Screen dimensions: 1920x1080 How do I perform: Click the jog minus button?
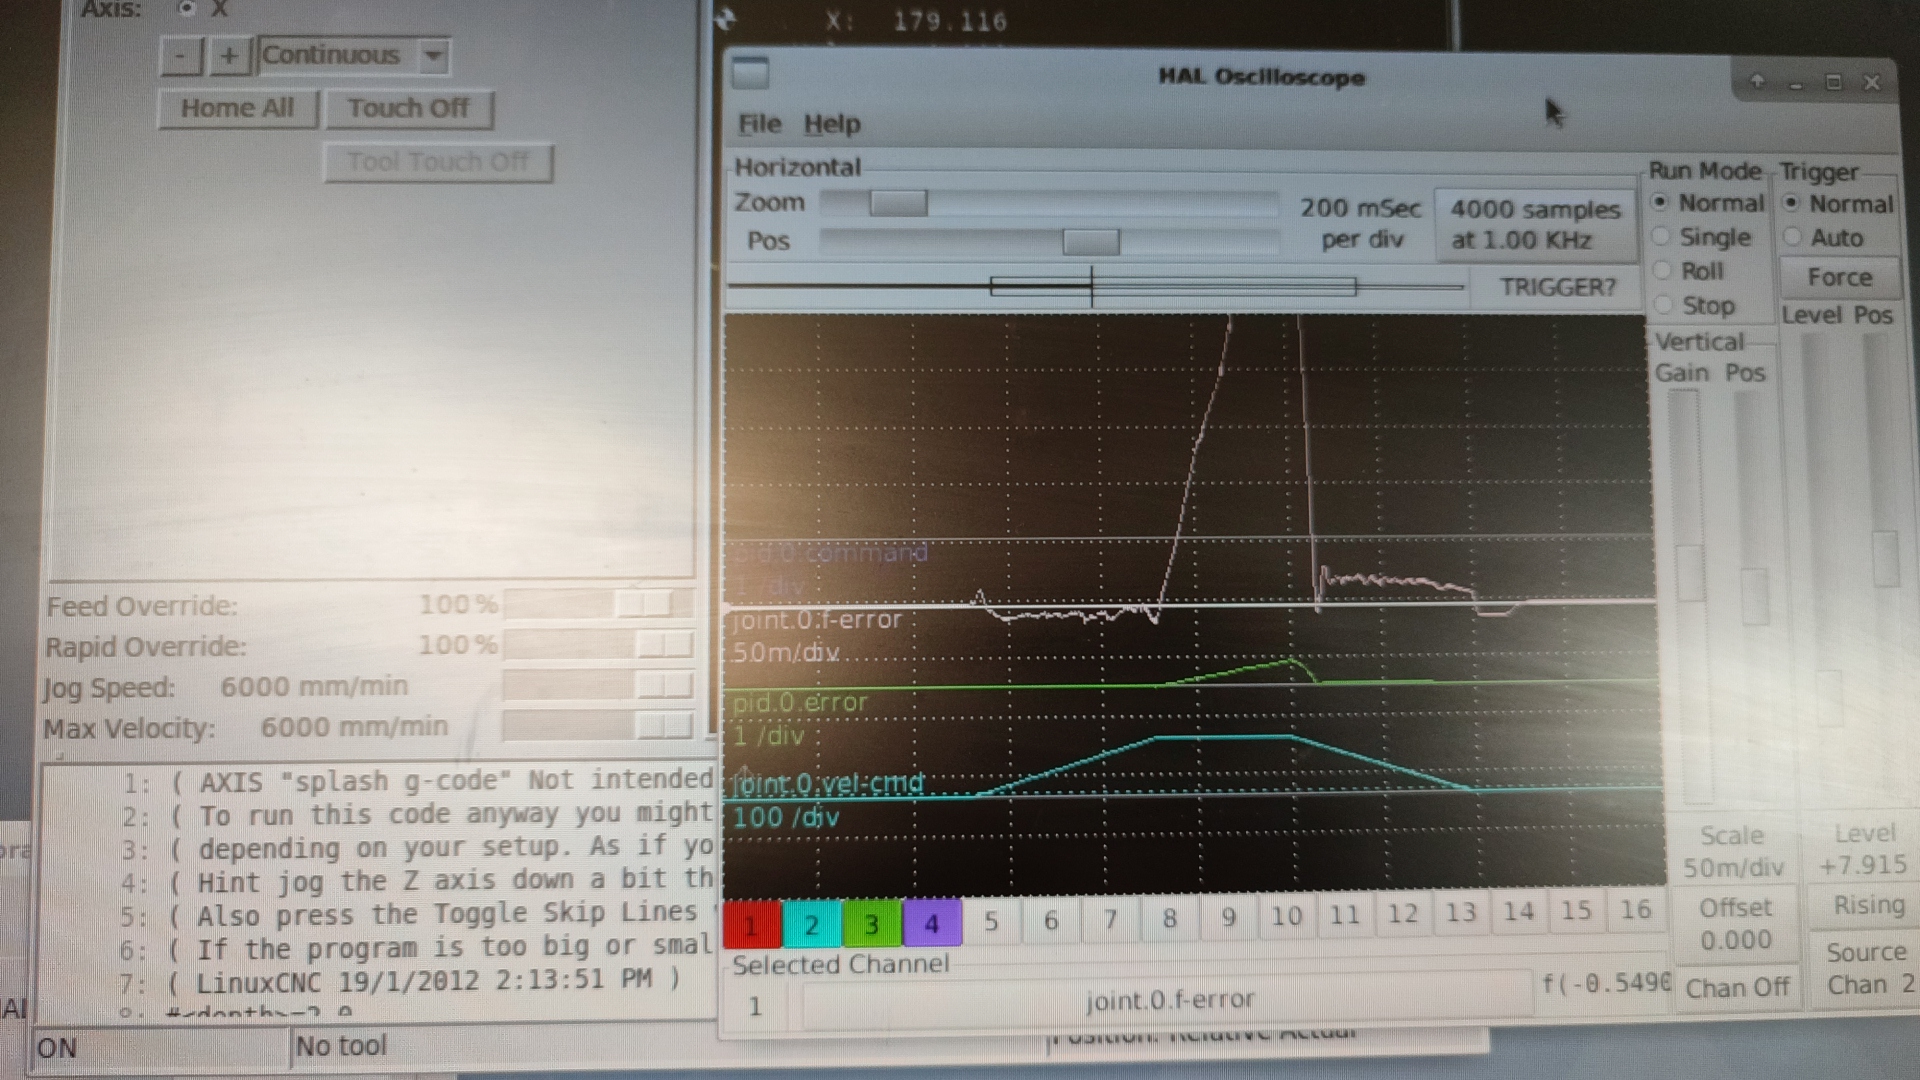pos(181,56)
